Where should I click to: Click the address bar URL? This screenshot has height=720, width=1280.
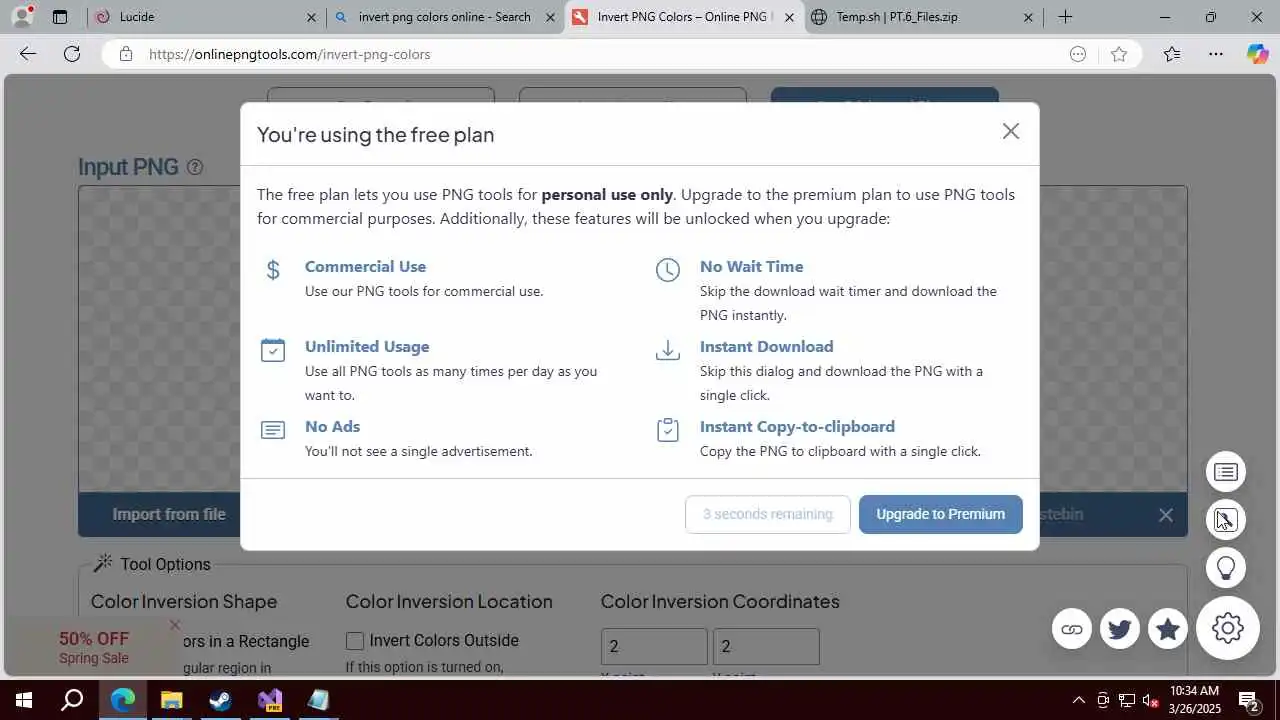pos(289,54)
